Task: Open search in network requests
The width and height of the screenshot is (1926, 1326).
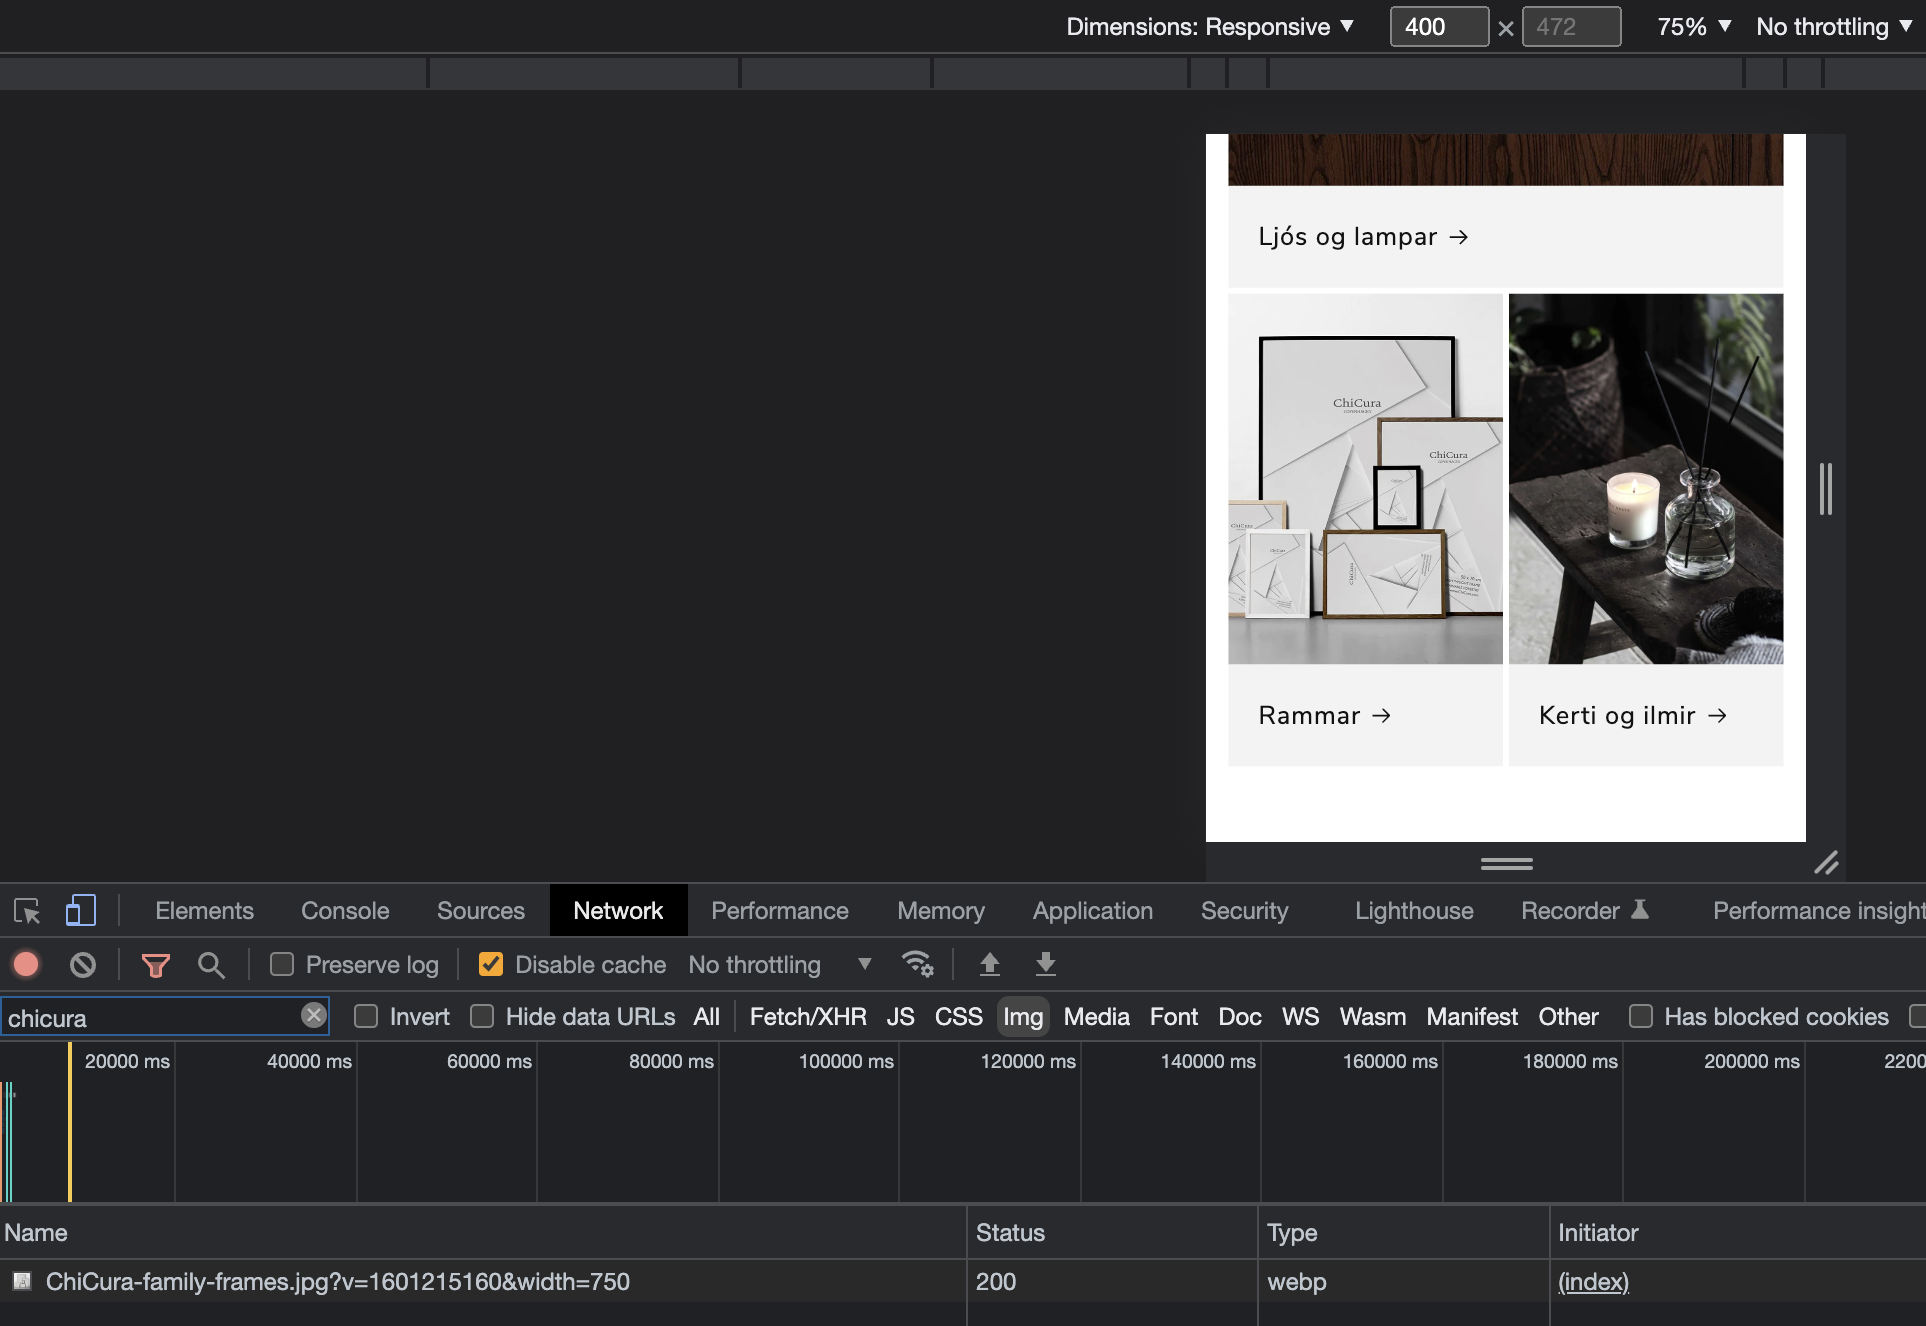Action: (x=211, y=964)
